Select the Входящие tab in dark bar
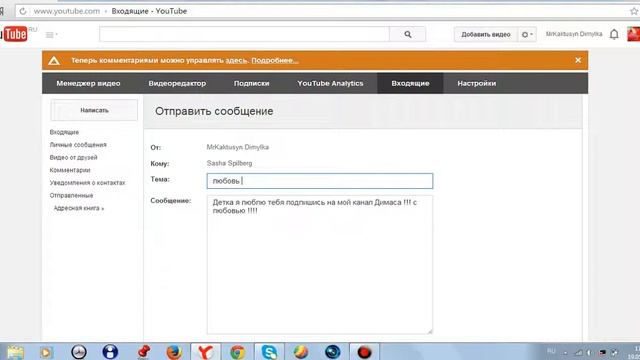 tap(410, 83)
